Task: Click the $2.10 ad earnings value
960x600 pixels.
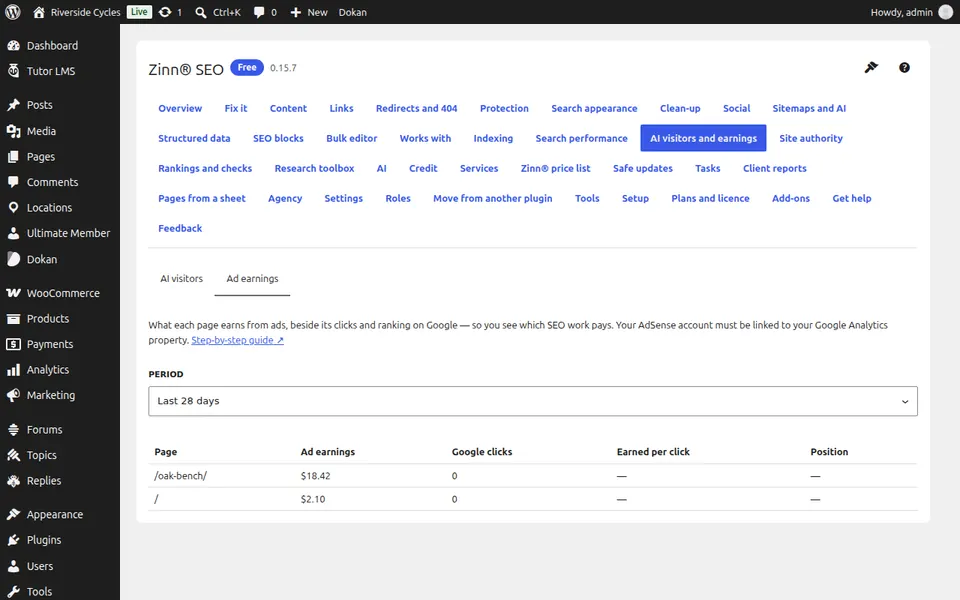Action: pyautogui.click(x=313, y=499)
